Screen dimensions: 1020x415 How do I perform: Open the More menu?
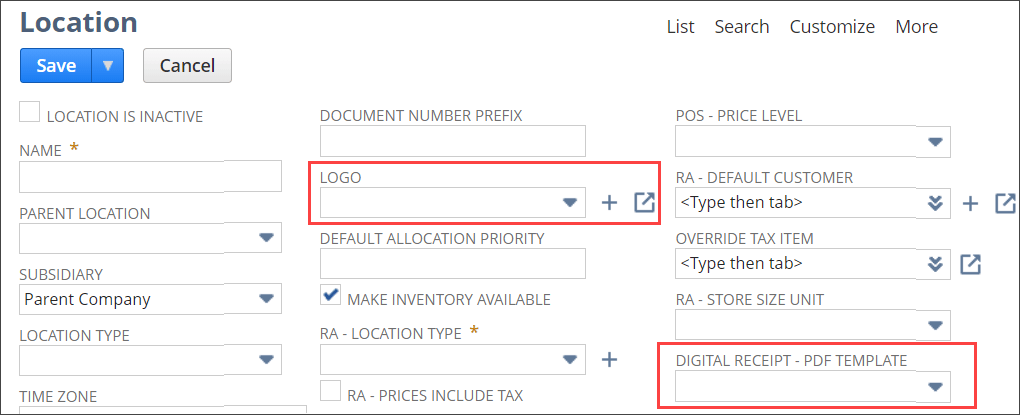[x=916, y=27]
